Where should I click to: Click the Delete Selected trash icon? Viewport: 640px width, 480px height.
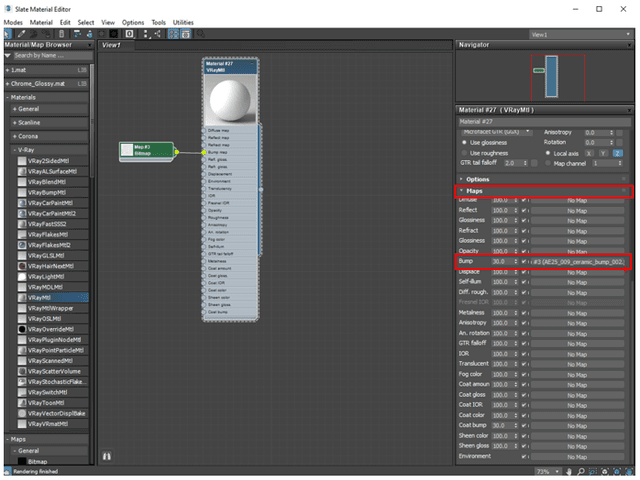click(62, 34)
